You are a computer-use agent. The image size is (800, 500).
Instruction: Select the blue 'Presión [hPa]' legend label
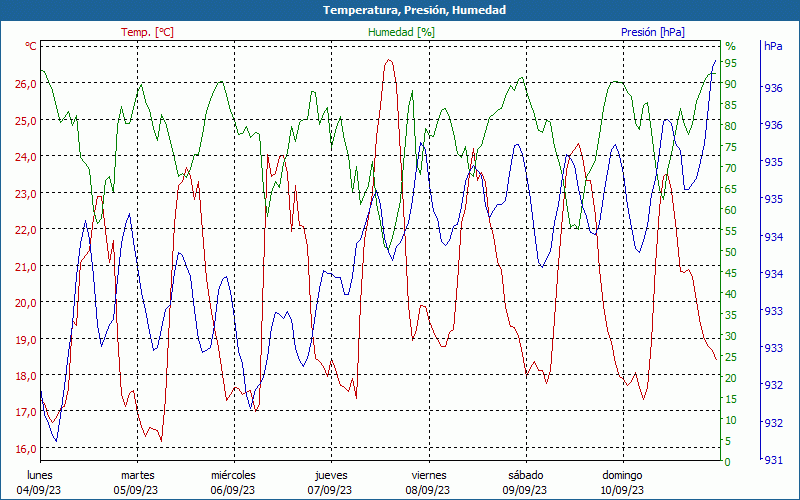click(653, 32)
